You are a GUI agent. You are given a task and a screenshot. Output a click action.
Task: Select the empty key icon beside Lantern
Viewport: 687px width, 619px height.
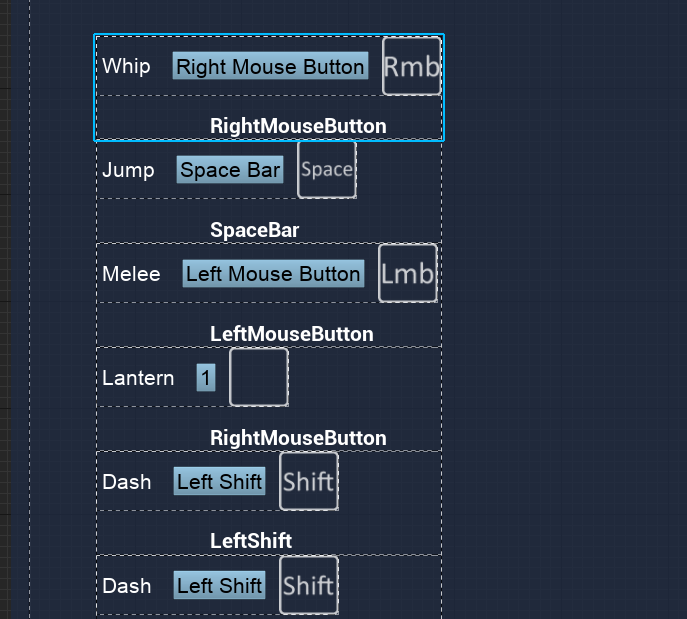(x=259, y=377)
